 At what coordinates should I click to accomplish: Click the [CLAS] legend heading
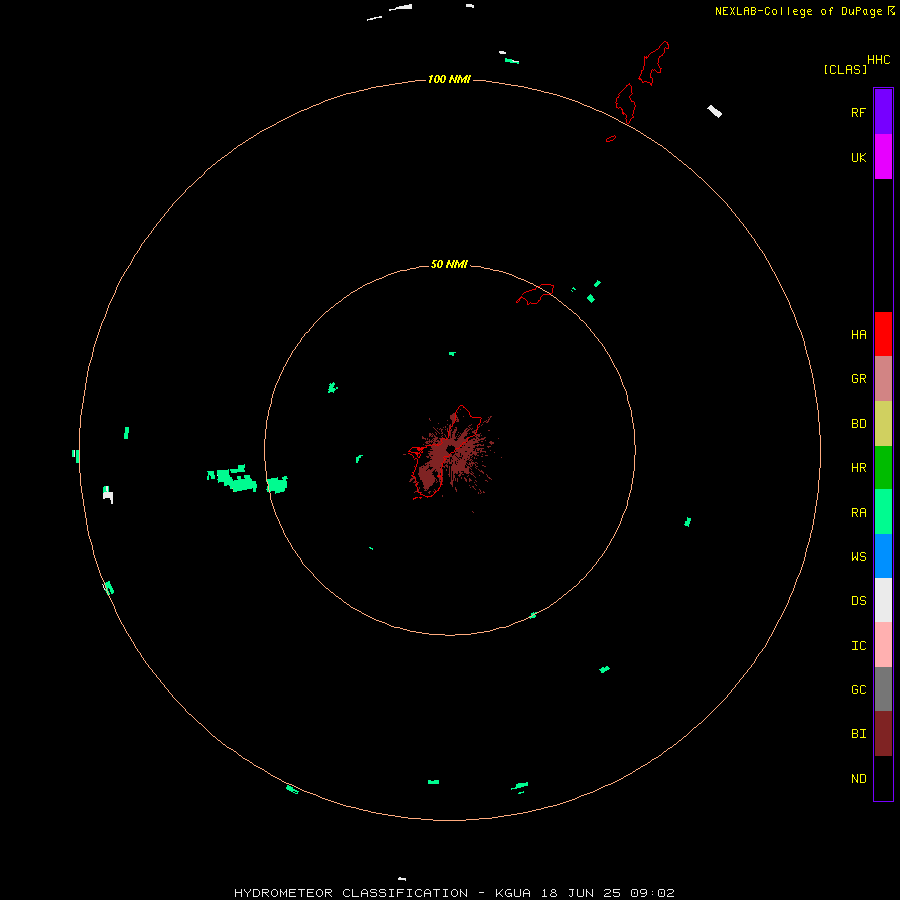click(845, 69)
